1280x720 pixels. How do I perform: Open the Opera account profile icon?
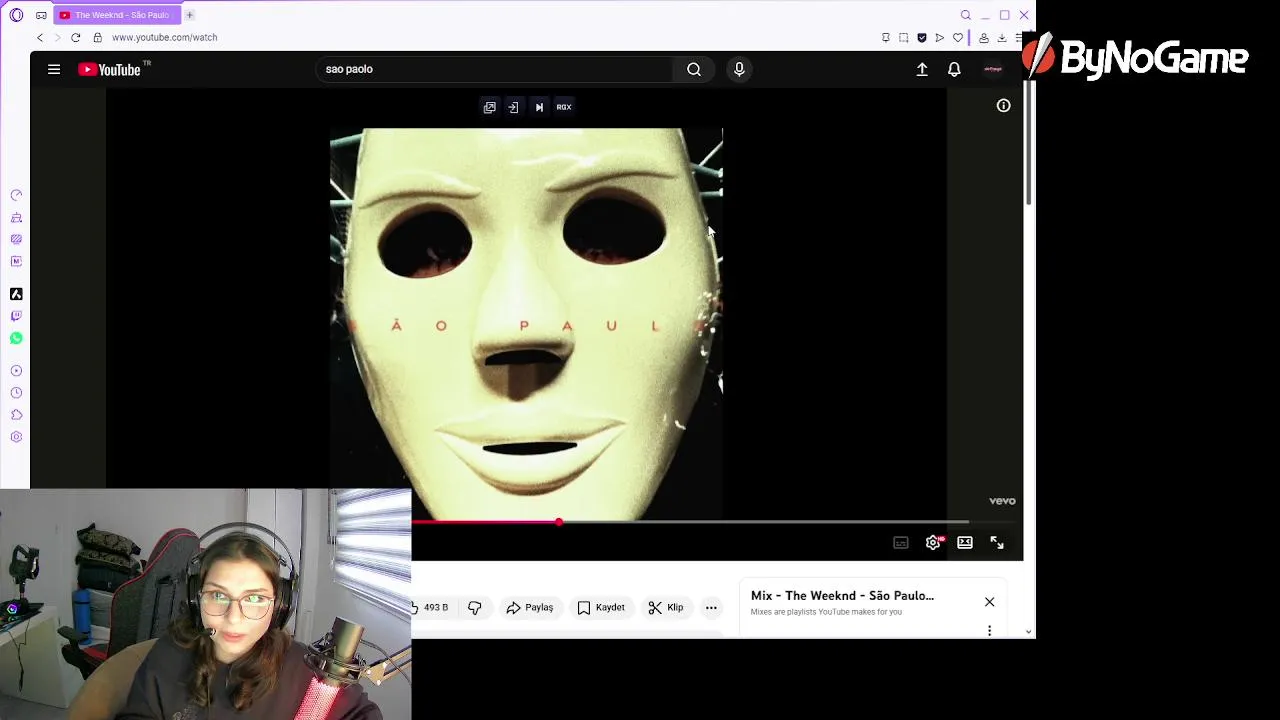pos(983,37)
